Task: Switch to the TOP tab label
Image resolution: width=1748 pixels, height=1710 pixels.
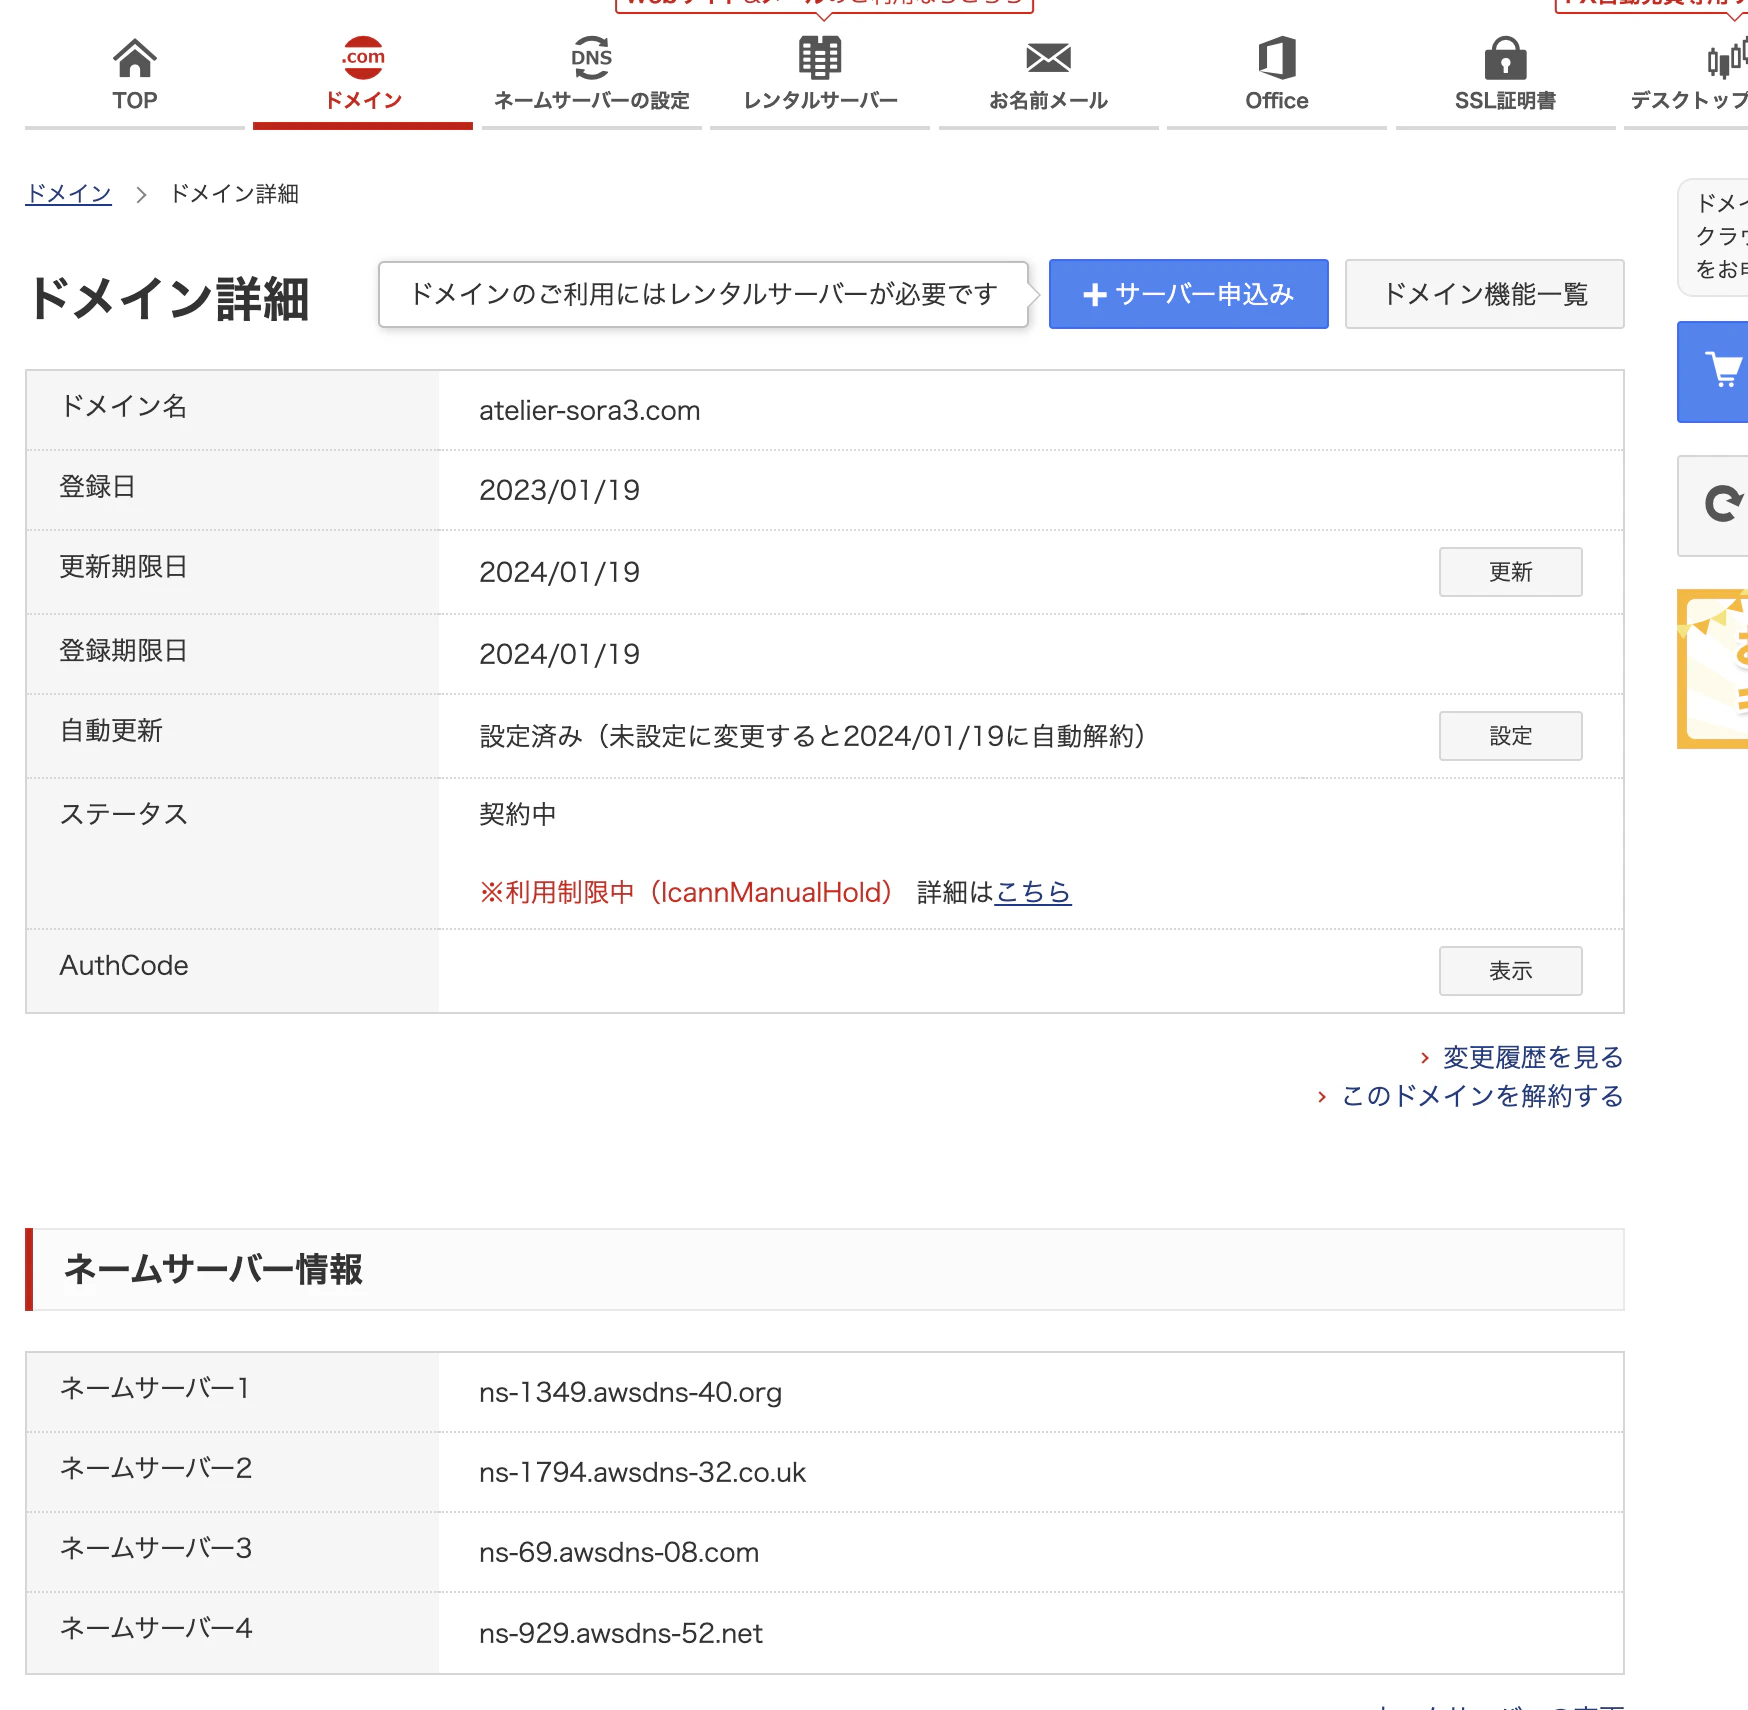Action: pos(135,101)
